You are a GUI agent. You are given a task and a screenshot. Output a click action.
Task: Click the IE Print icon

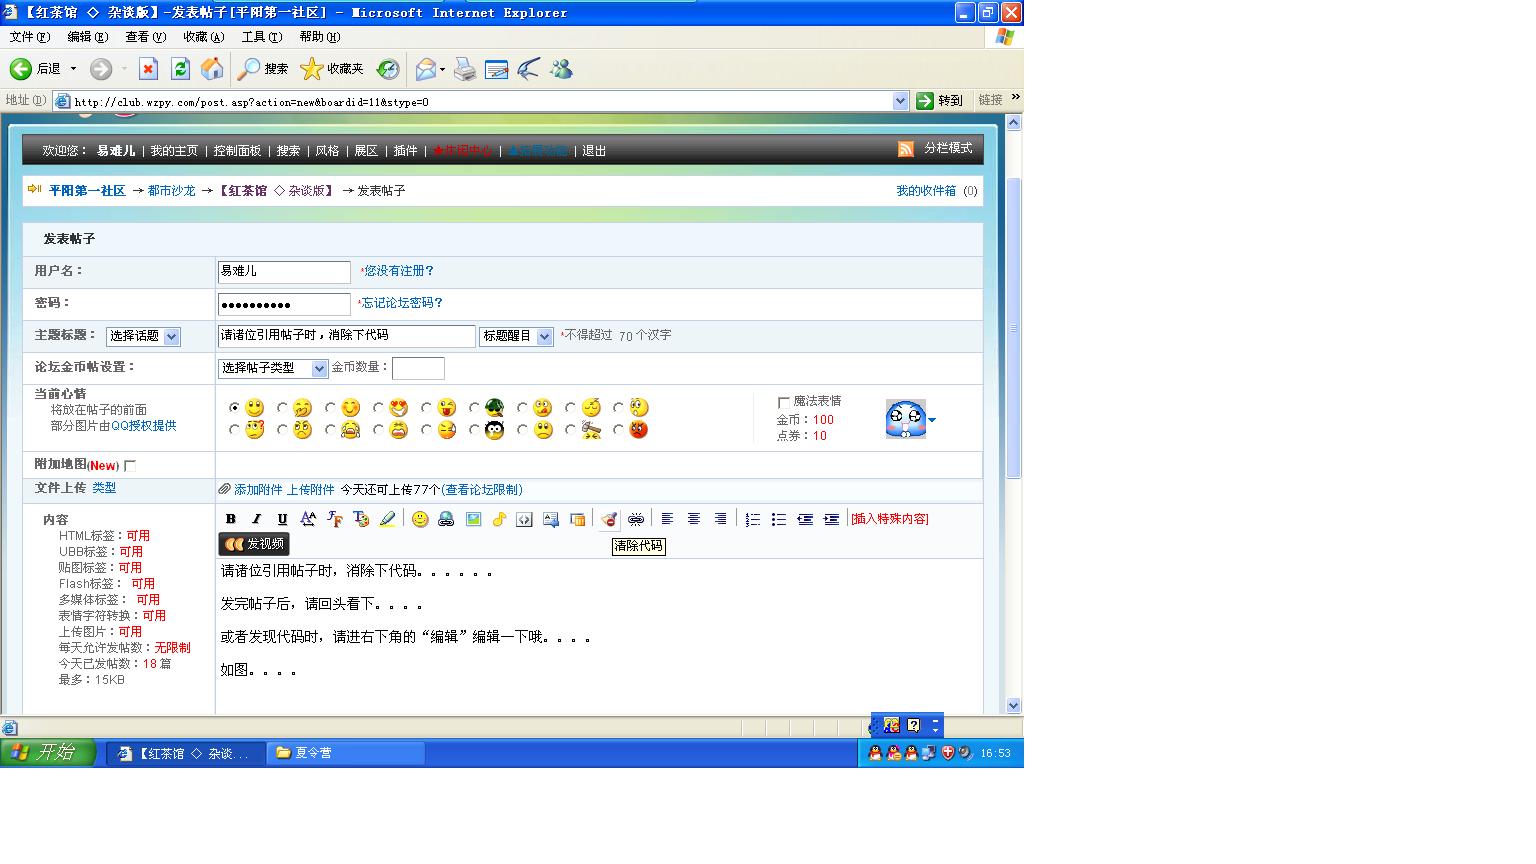click(x=465, y=68)
